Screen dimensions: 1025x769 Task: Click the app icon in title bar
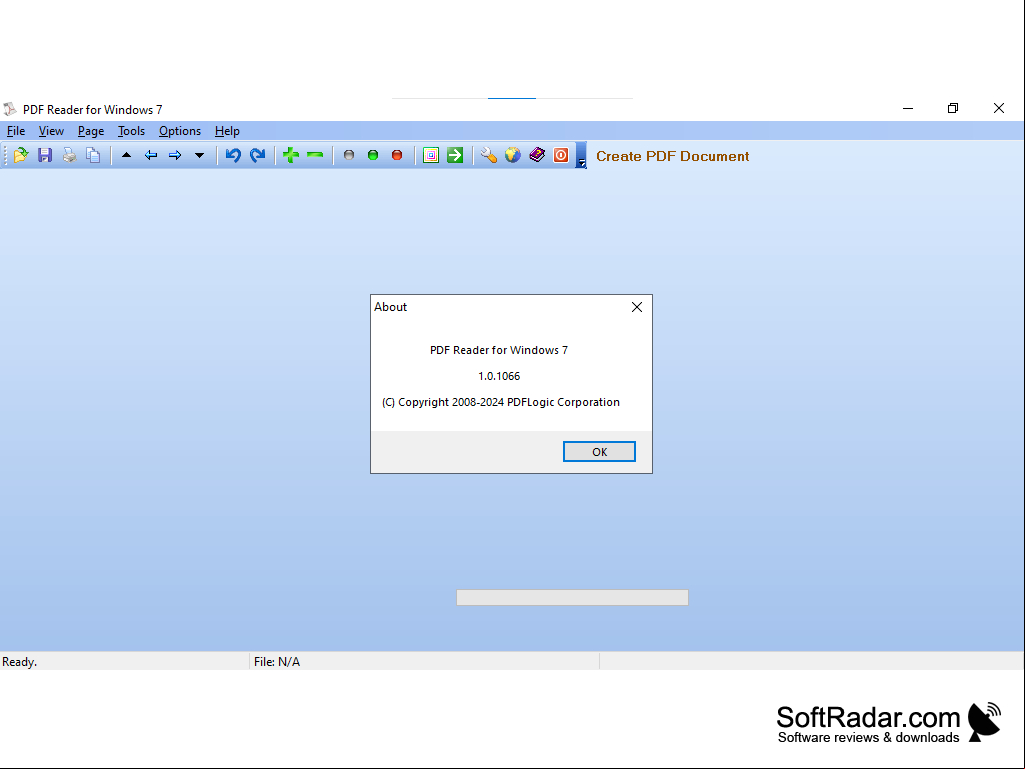(x=10, y=109)
